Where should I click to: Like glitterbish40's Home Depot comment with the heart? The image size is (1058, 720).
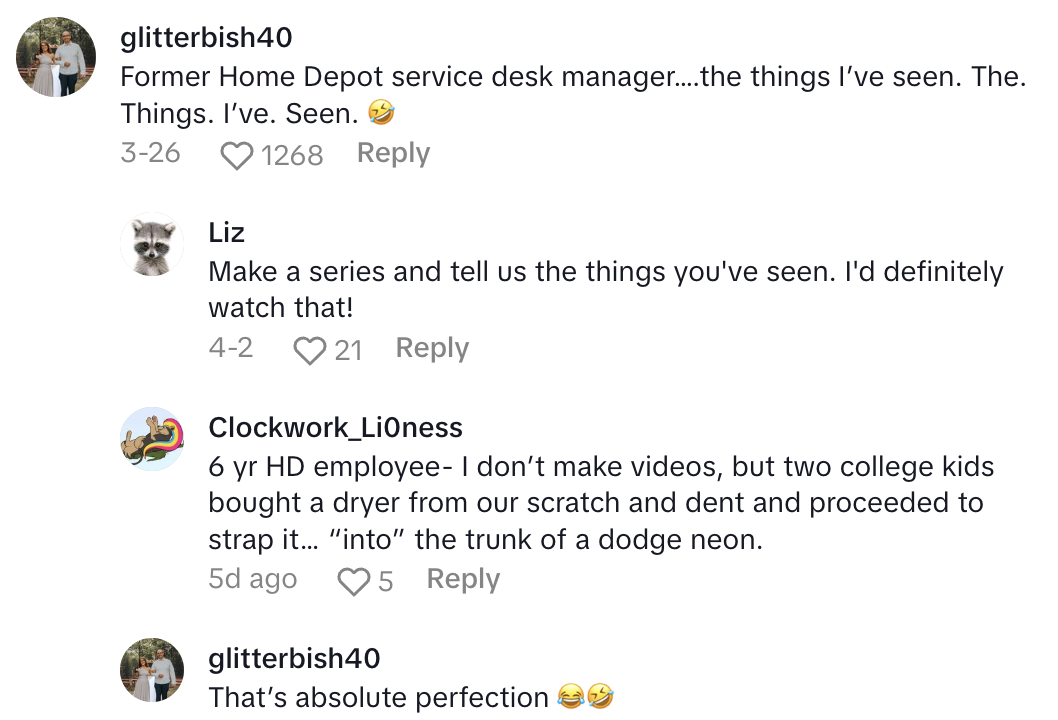click(236, 155)
